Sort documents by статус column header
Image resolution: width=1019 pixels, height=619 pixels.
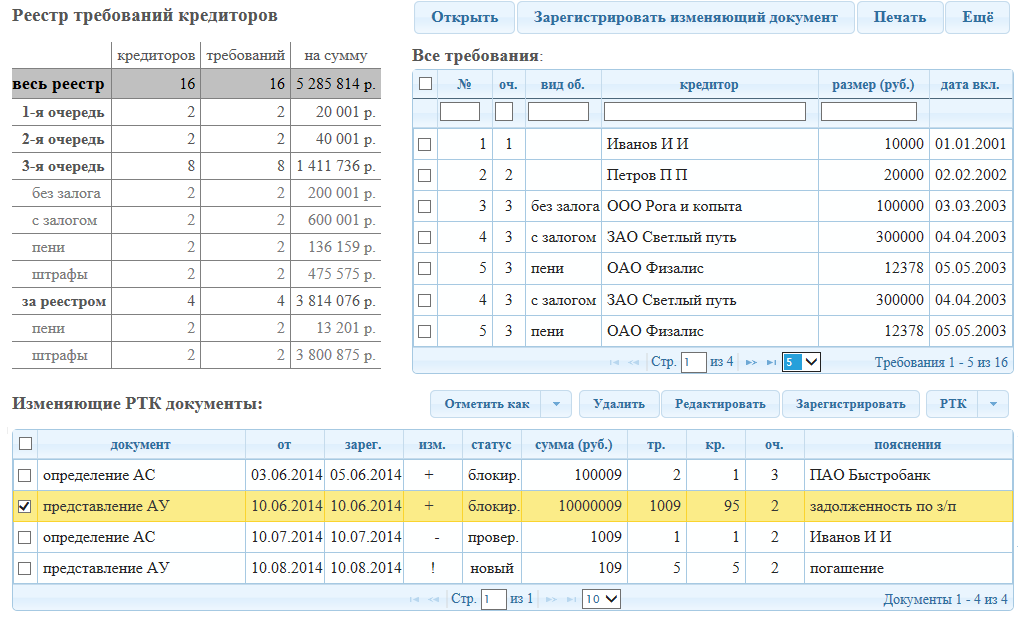tap(491, 444)
